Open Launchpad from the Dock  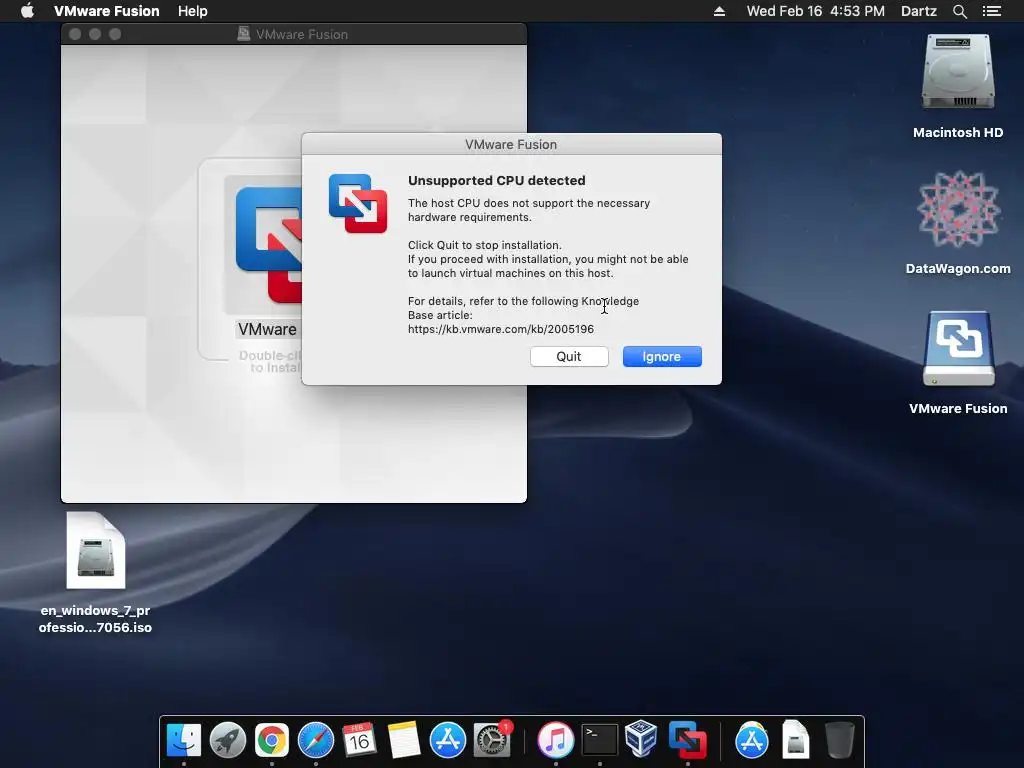click(x=228, y=740)
